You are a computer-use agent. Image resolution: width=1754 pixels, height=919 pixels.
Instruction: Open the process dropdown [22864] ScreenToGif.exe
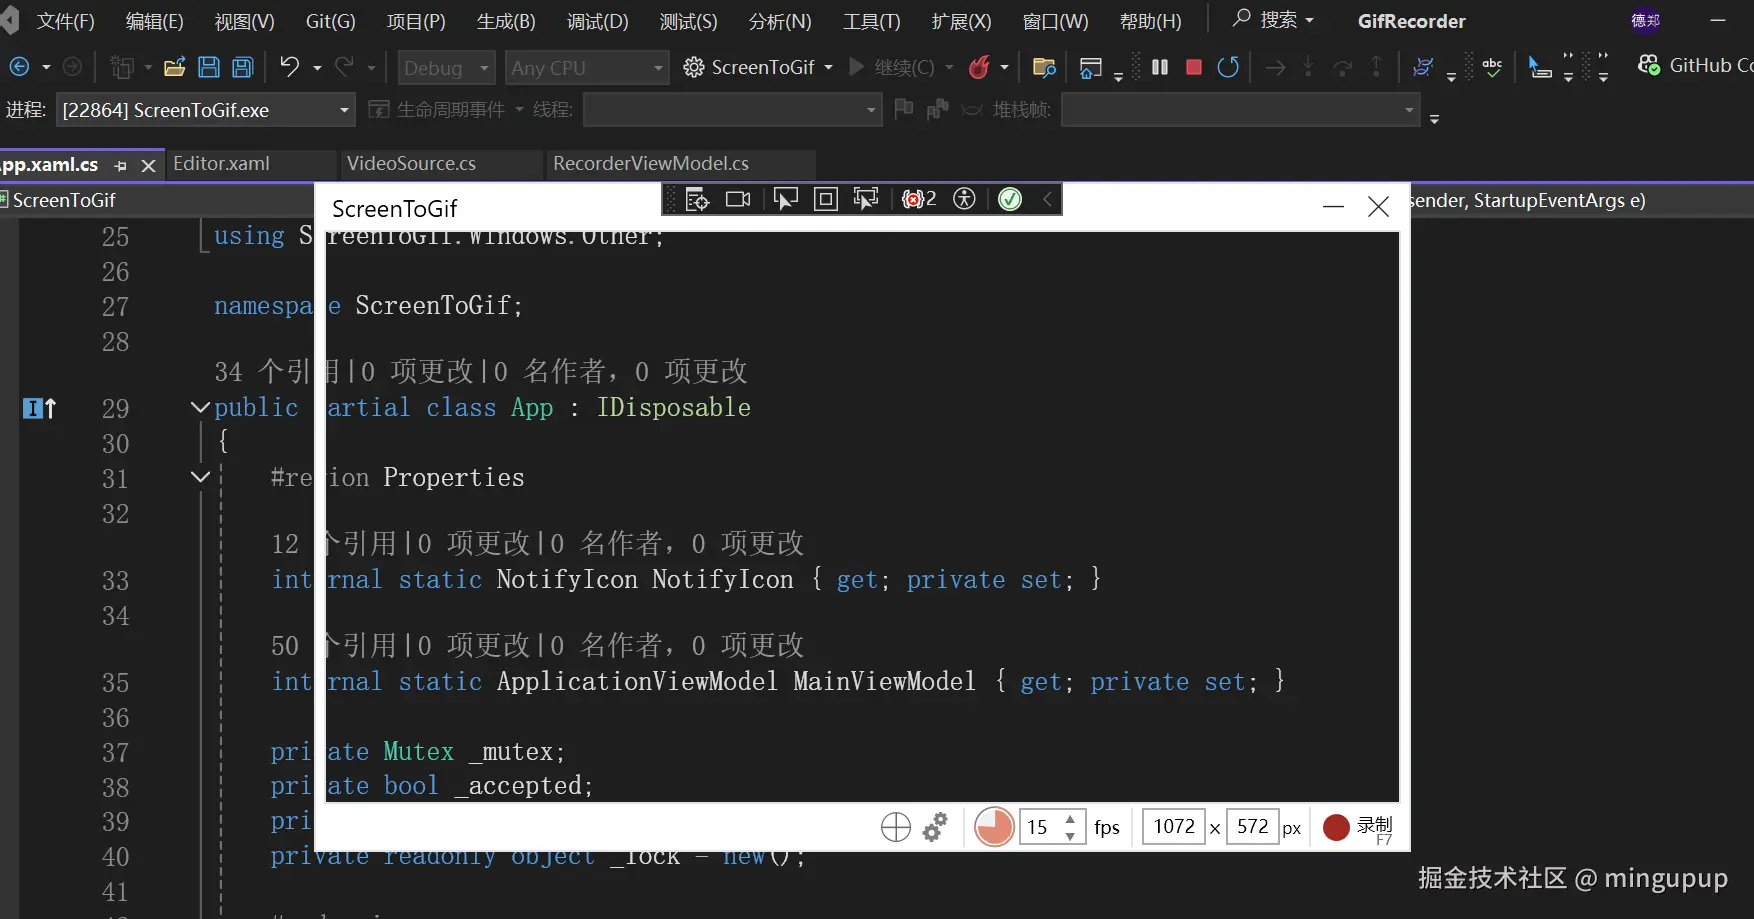[x=206, y=110]
